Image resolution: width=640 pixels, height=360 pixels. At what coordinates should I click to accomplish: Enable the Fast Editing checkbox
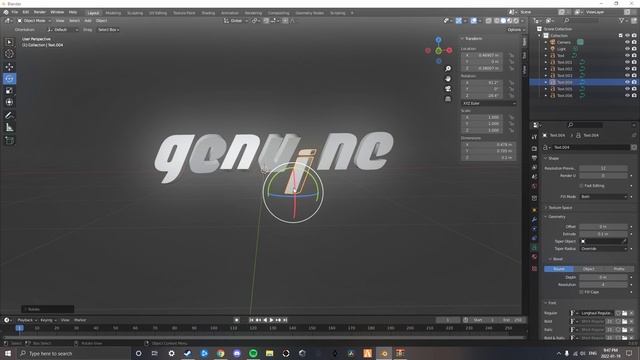[x=581, y=186]
